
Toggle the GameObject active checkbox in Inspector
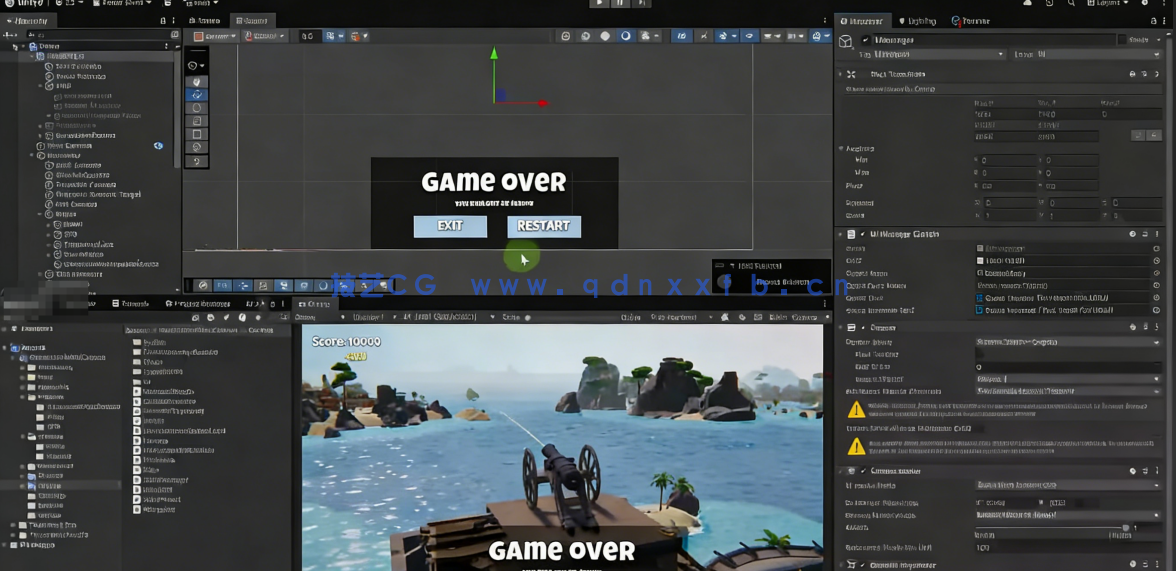coord(865,40)
